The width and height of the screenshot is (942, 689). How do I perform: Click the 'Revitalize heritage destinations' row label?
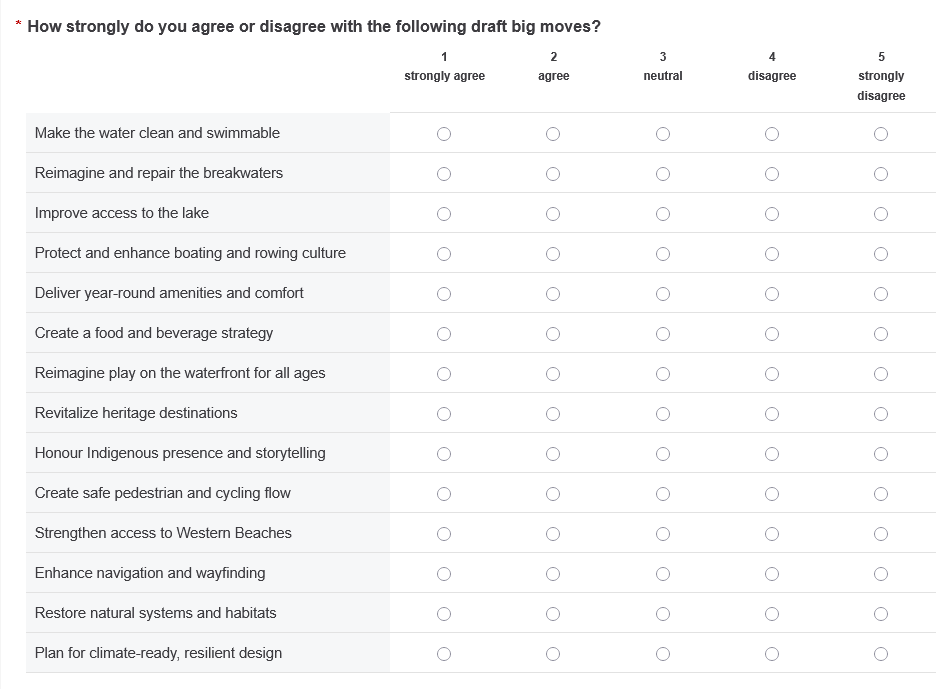(x=136, y=413)
